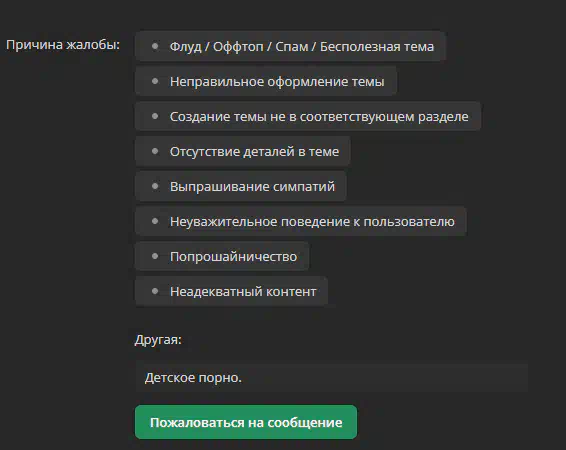Pick the 'Выпрашивание симпатий' reason text
This screenshot has width=566, height=450.
[x=252, y=187]
